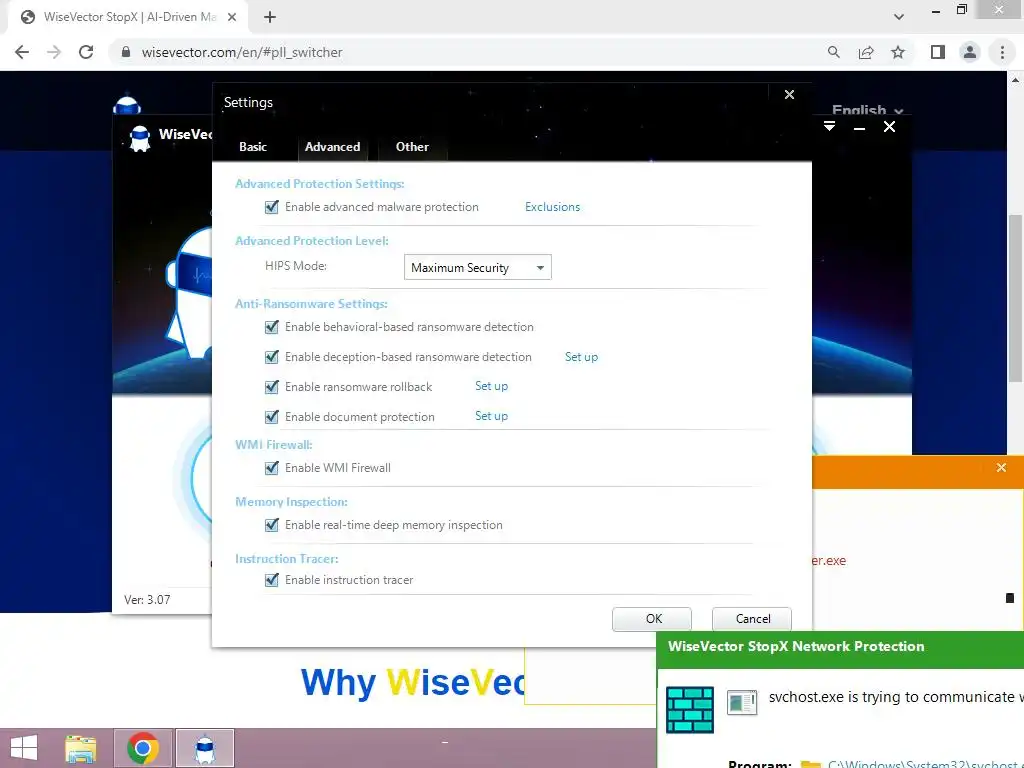Click the browser address bar URL
Viewport: 1024px width, 768px height.
[x=242, y=52]
